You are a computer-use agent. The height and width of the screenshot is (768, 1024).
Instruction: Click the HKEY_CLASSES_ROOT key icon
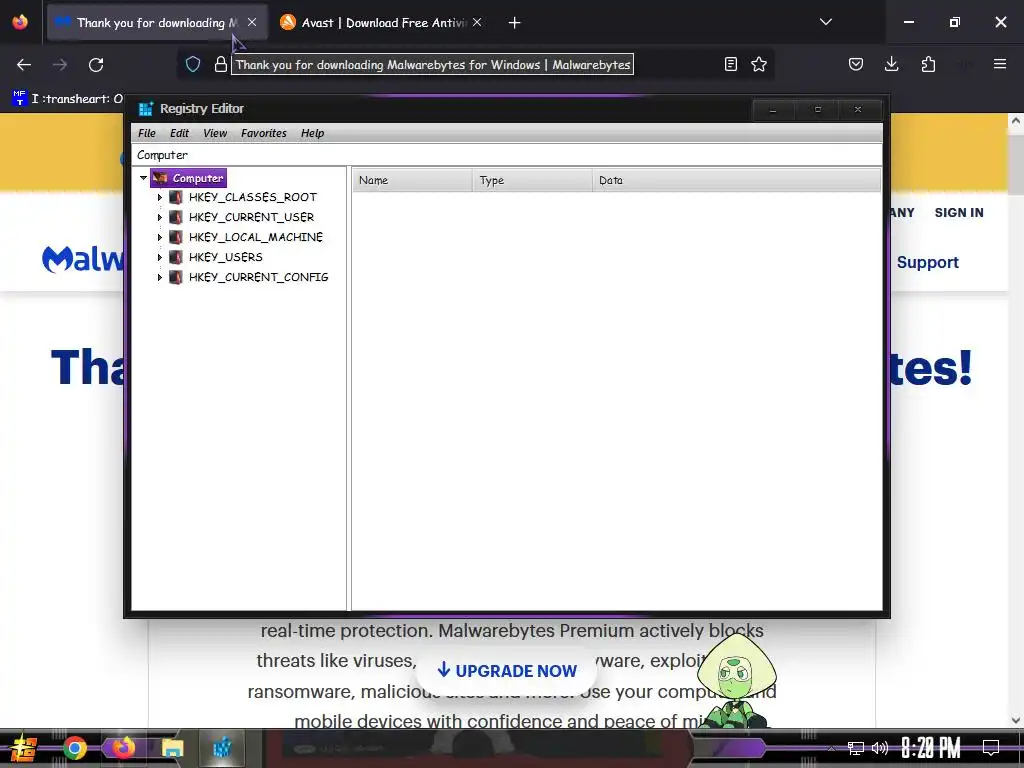(175, 197)
